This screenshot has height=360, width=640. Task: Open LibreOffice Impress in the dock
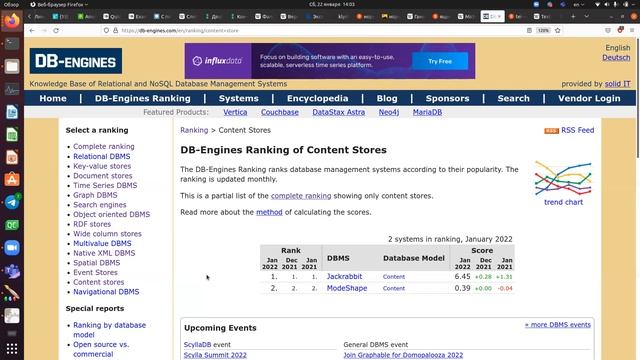pyautogui.click(x=12, y=157)
